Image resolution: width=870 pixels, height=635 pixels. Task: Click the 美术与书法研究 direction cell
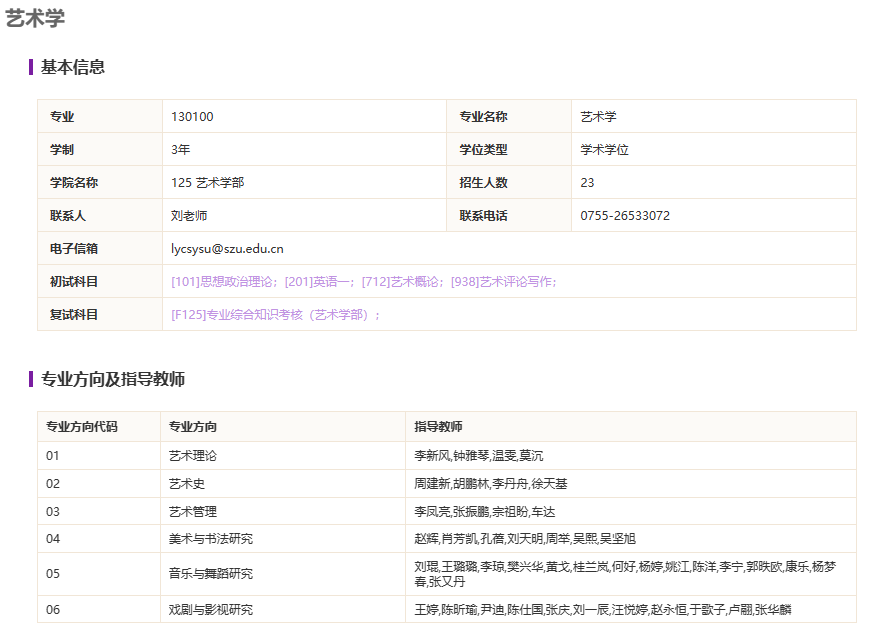coord(210,539)
